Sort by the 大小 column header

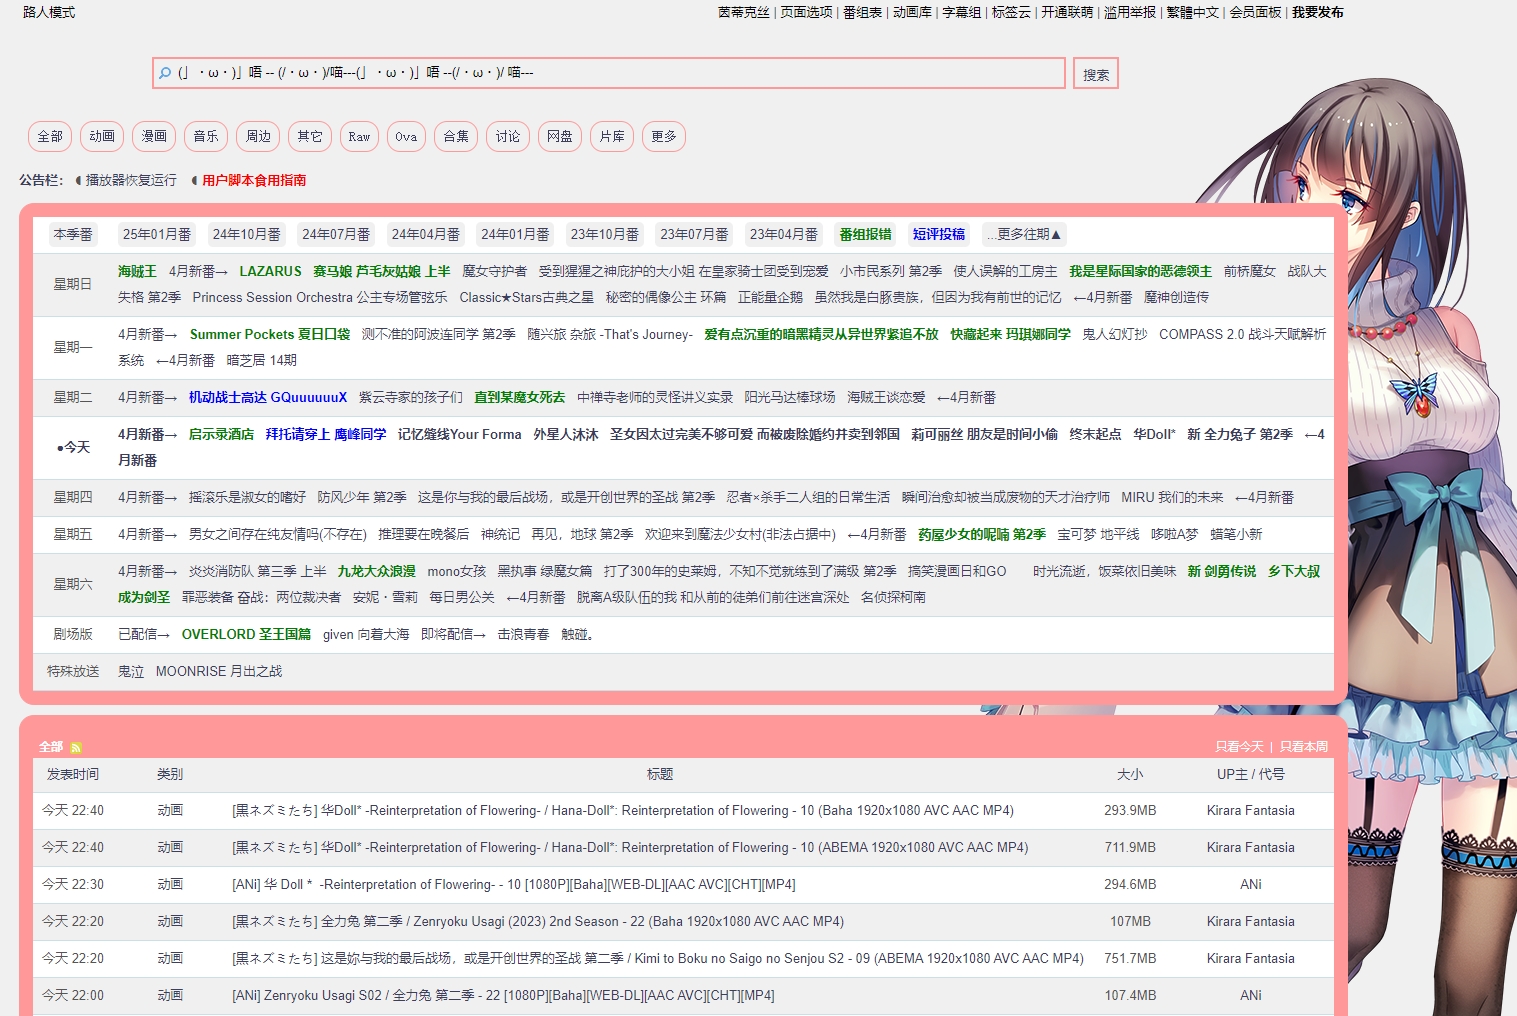point(1130,774)
